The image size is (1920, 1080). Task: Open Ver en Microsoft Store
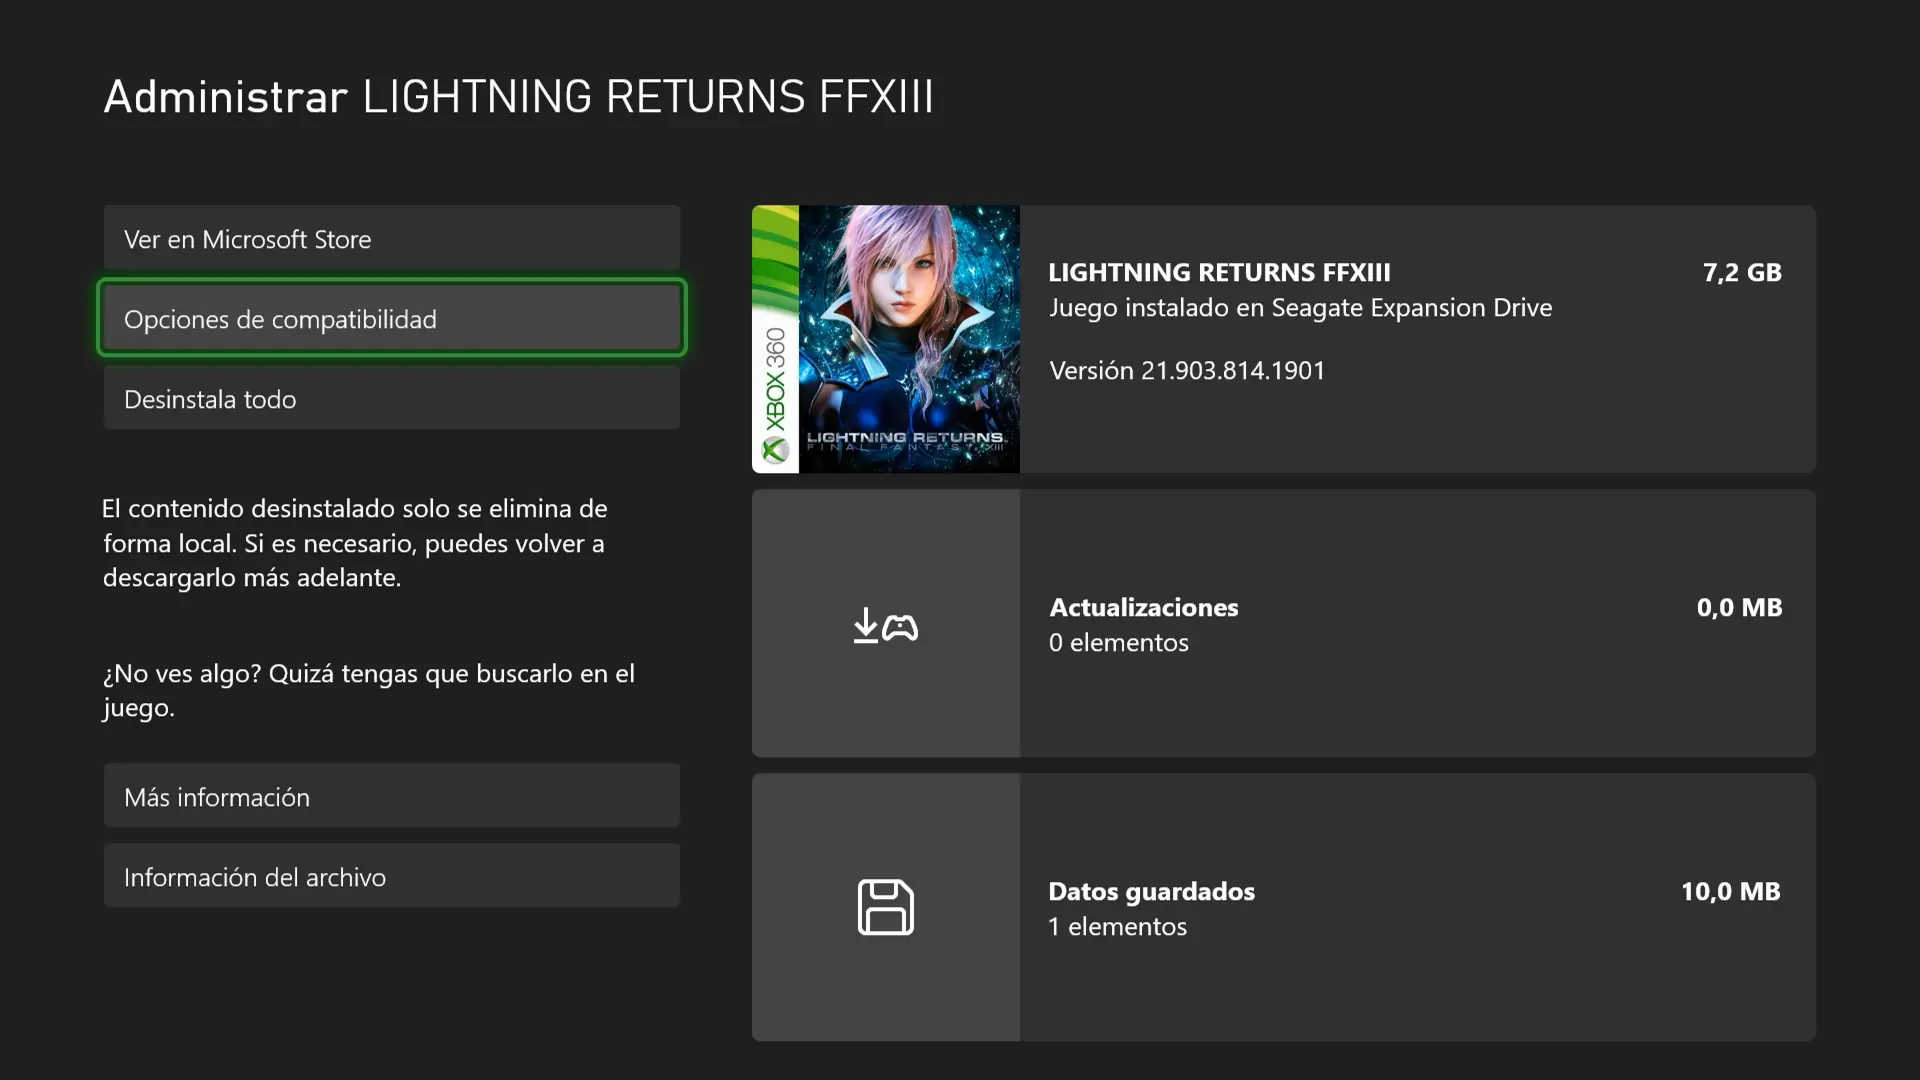coord(392,238)
